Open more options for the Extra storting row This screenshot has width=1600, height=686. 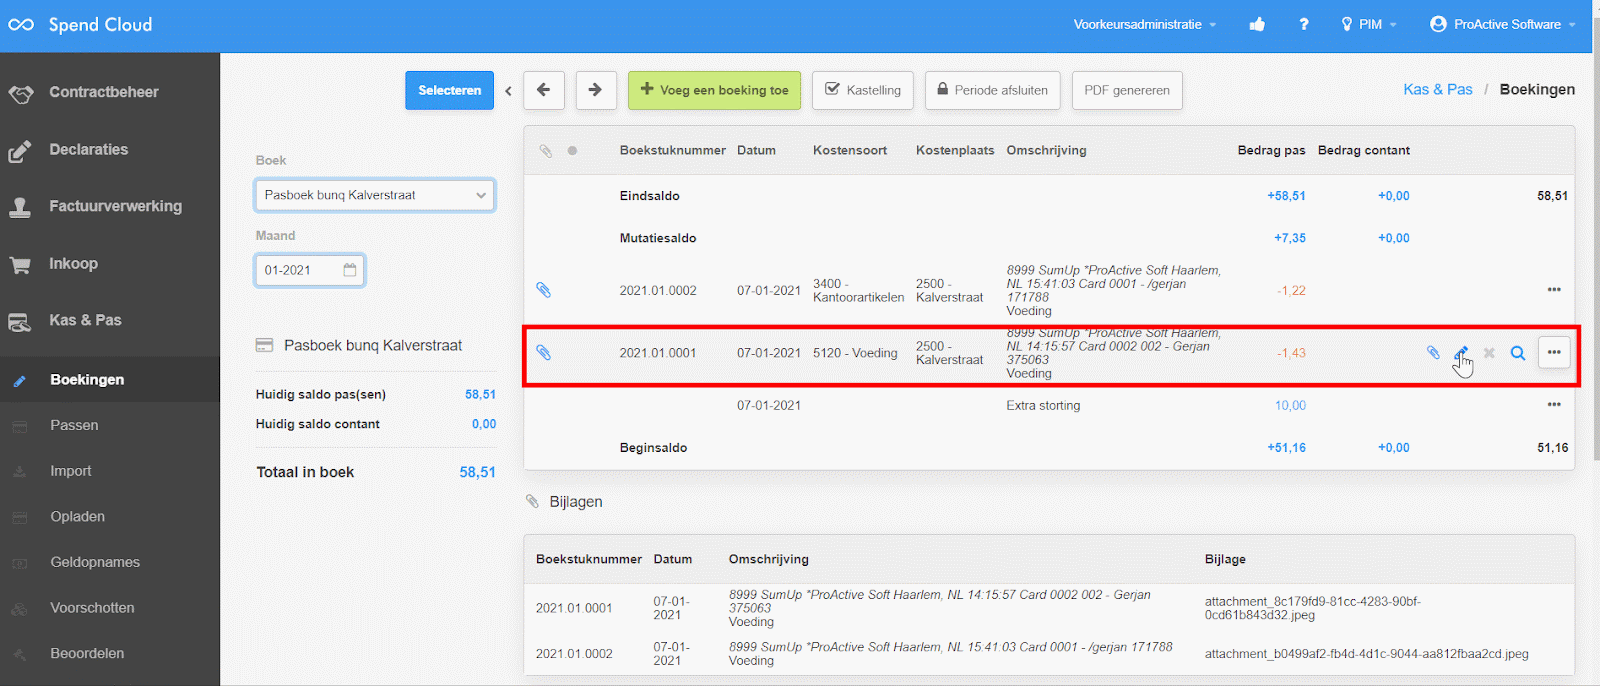pyautogui.click(x=1554, y=405)
